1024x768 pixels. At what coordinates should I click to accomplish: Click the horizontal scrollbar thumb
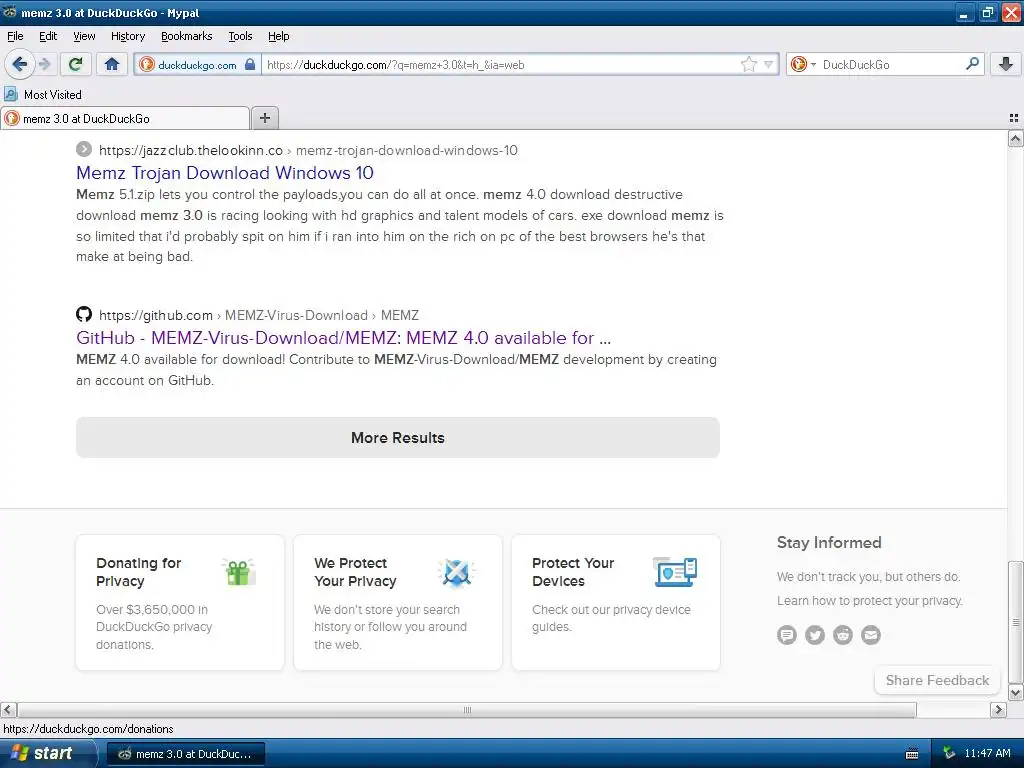[x=467, y=709]
